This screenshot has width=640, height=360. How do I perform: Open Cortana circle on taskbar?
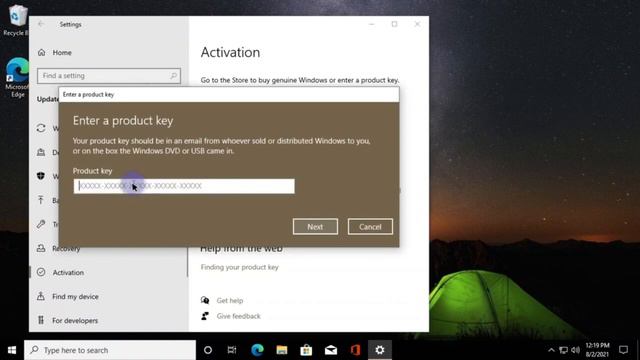(208, 350)
